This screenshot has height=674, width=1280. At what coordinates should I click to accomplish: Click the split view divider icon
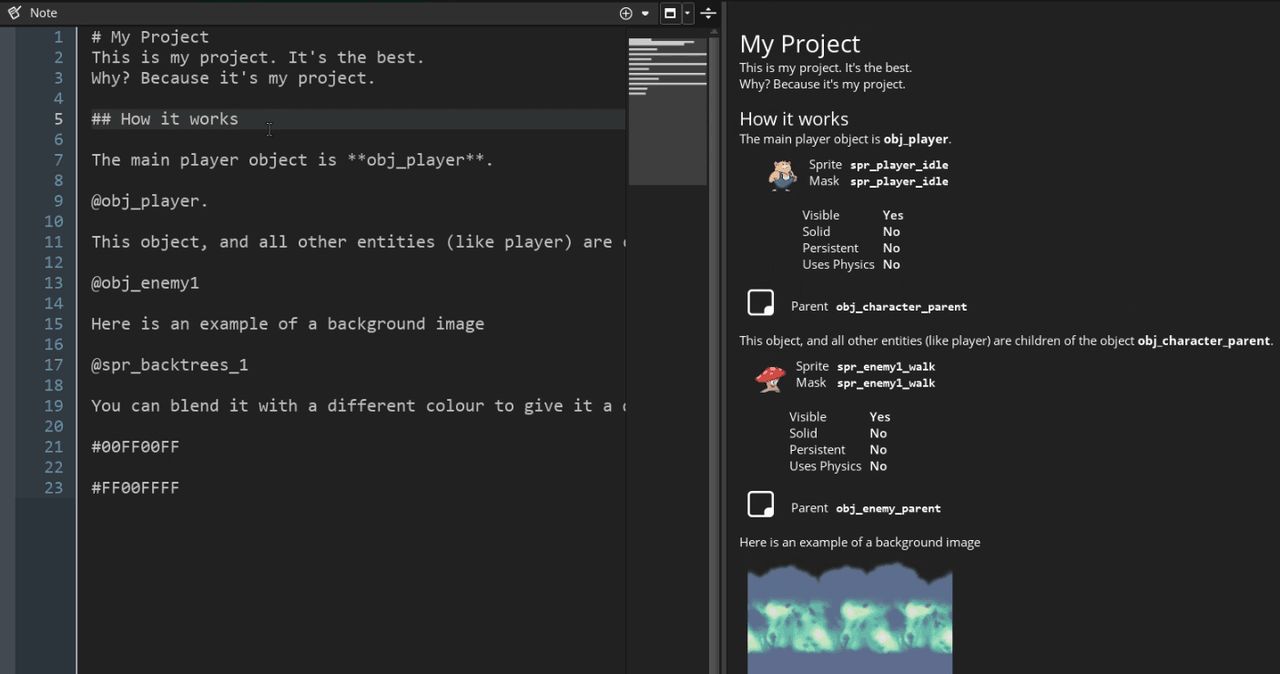(x=708, y=13)
